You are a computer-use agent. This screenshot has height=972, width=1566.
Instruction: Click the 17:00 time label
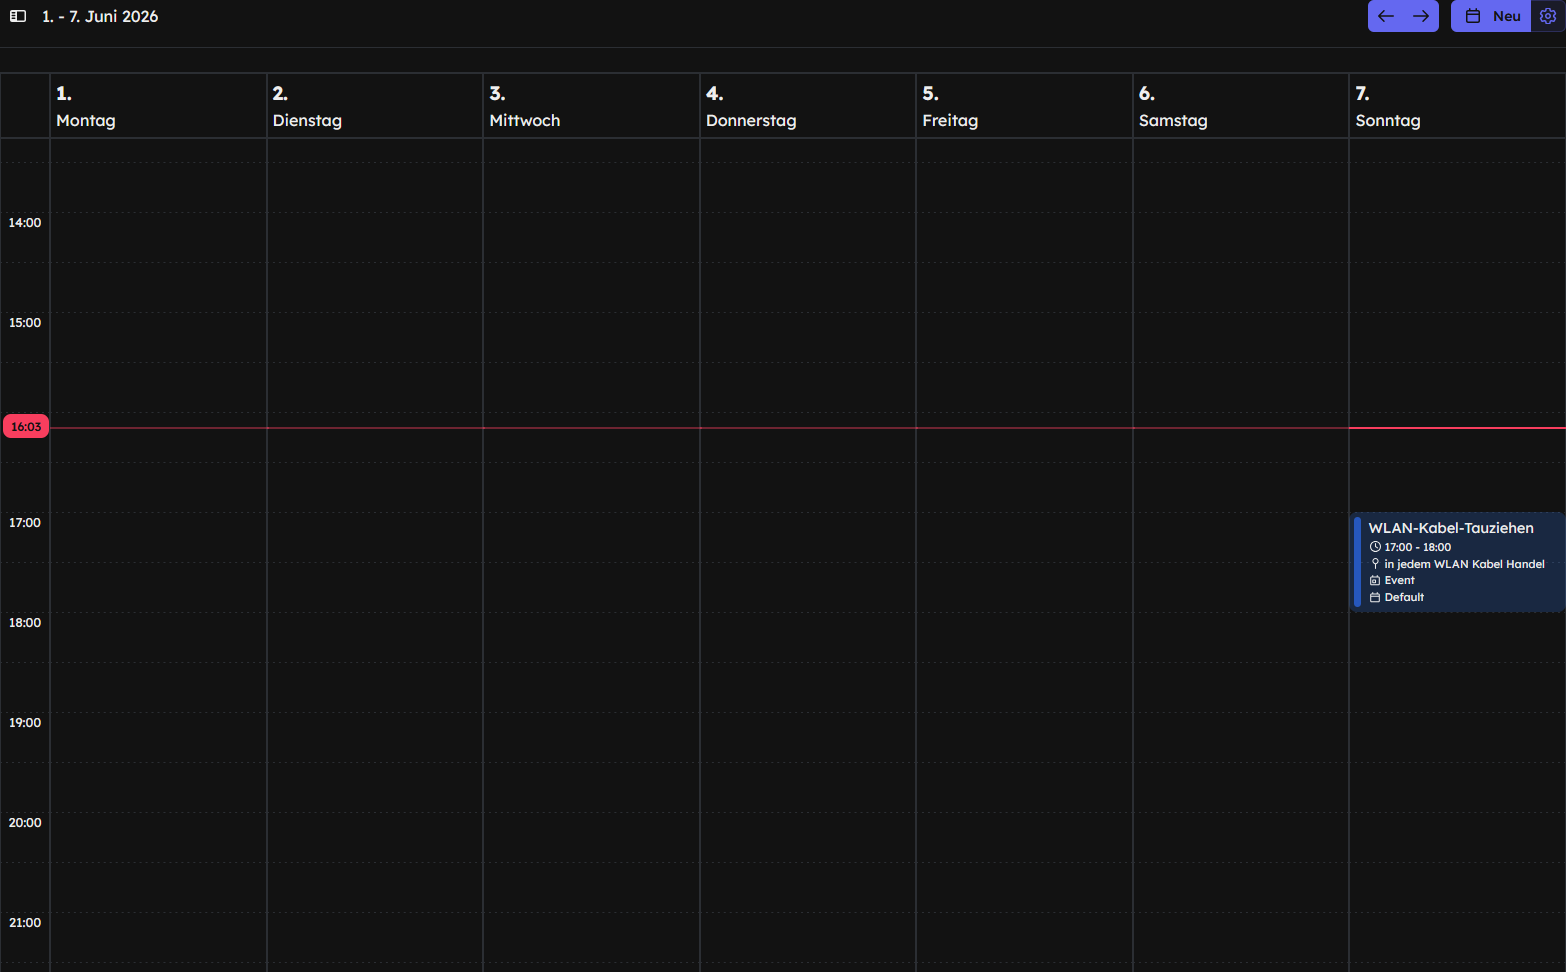(25, 522)
